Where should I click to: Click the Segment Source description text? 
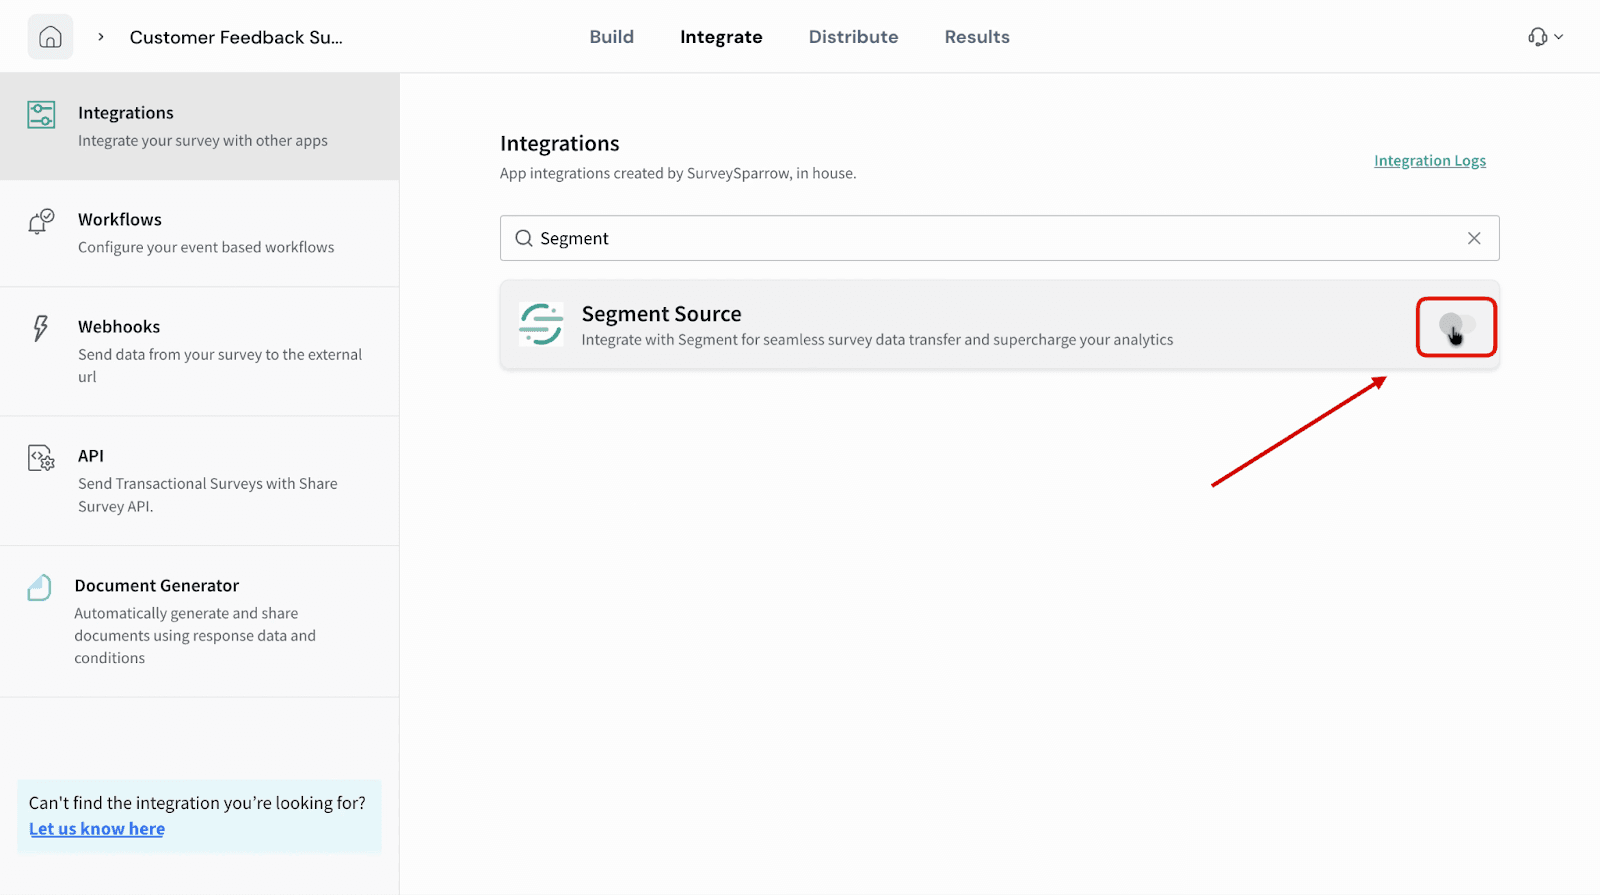click(x=877, y=340)
